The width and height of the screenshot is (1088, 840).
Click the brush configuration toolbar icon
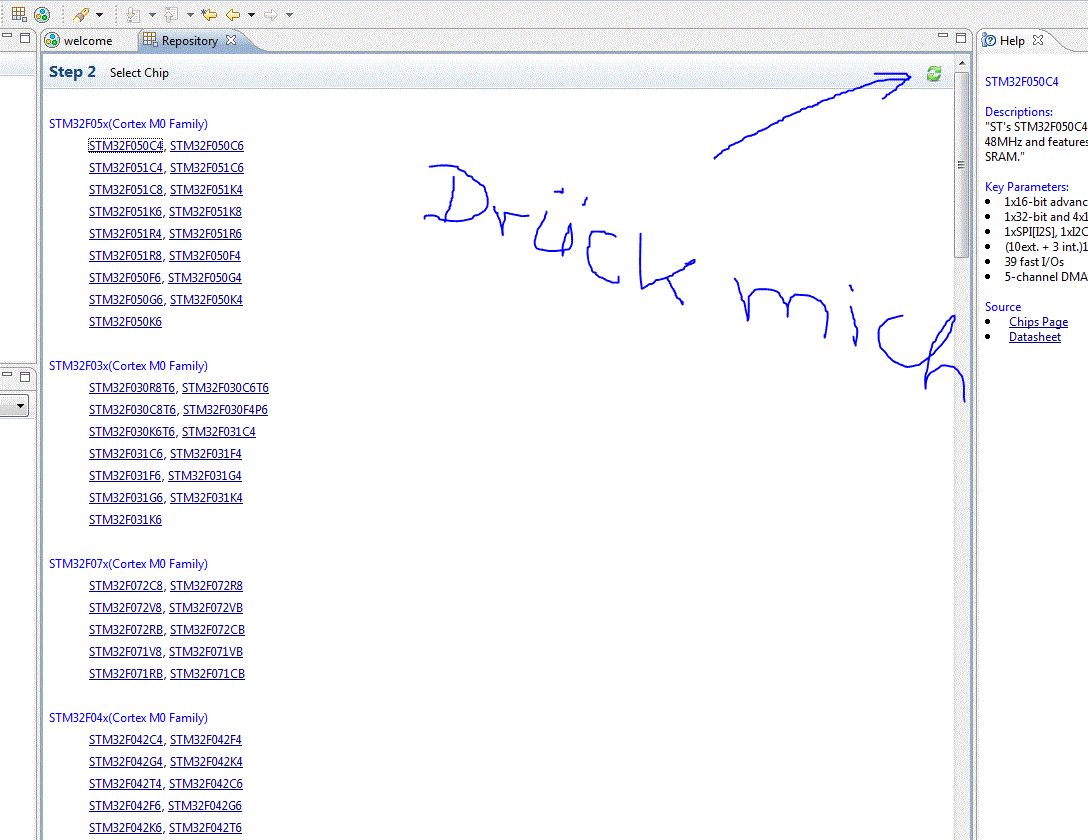point(81,14)
